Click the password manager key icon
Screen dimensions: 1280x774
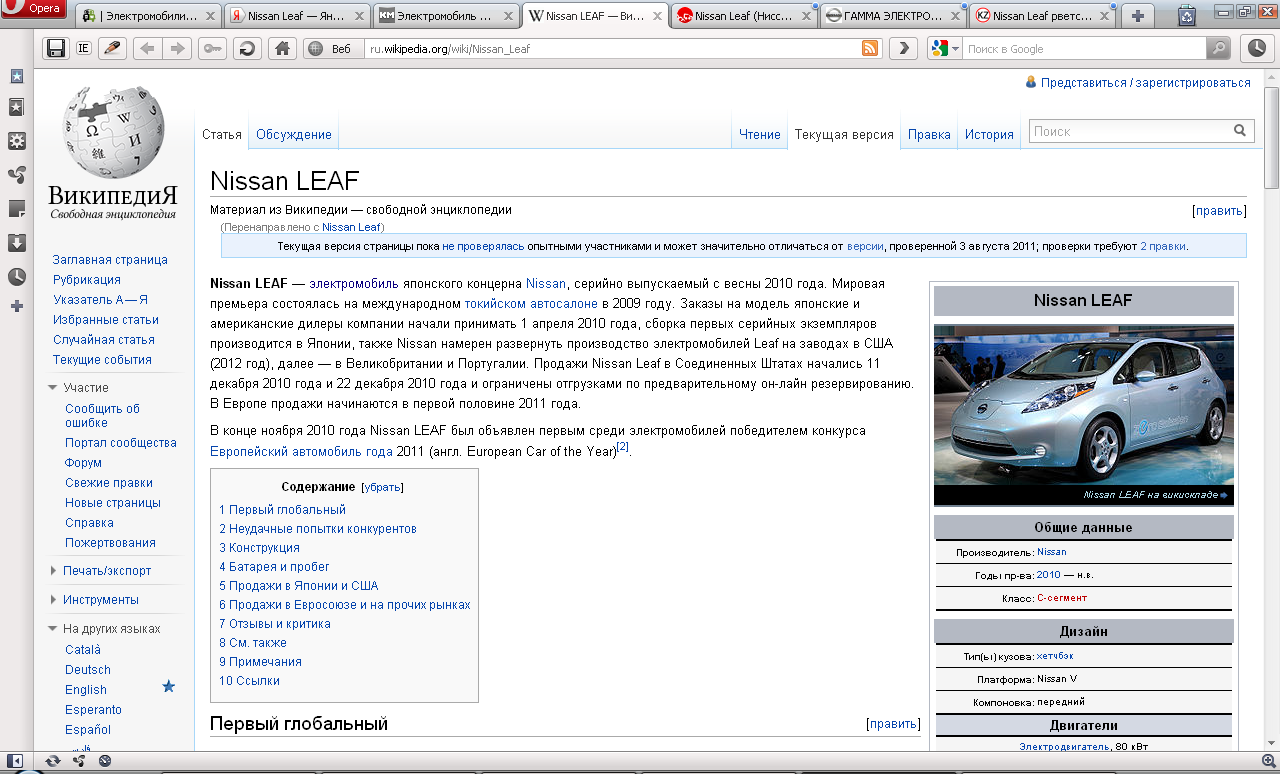(x=213, y=48)
